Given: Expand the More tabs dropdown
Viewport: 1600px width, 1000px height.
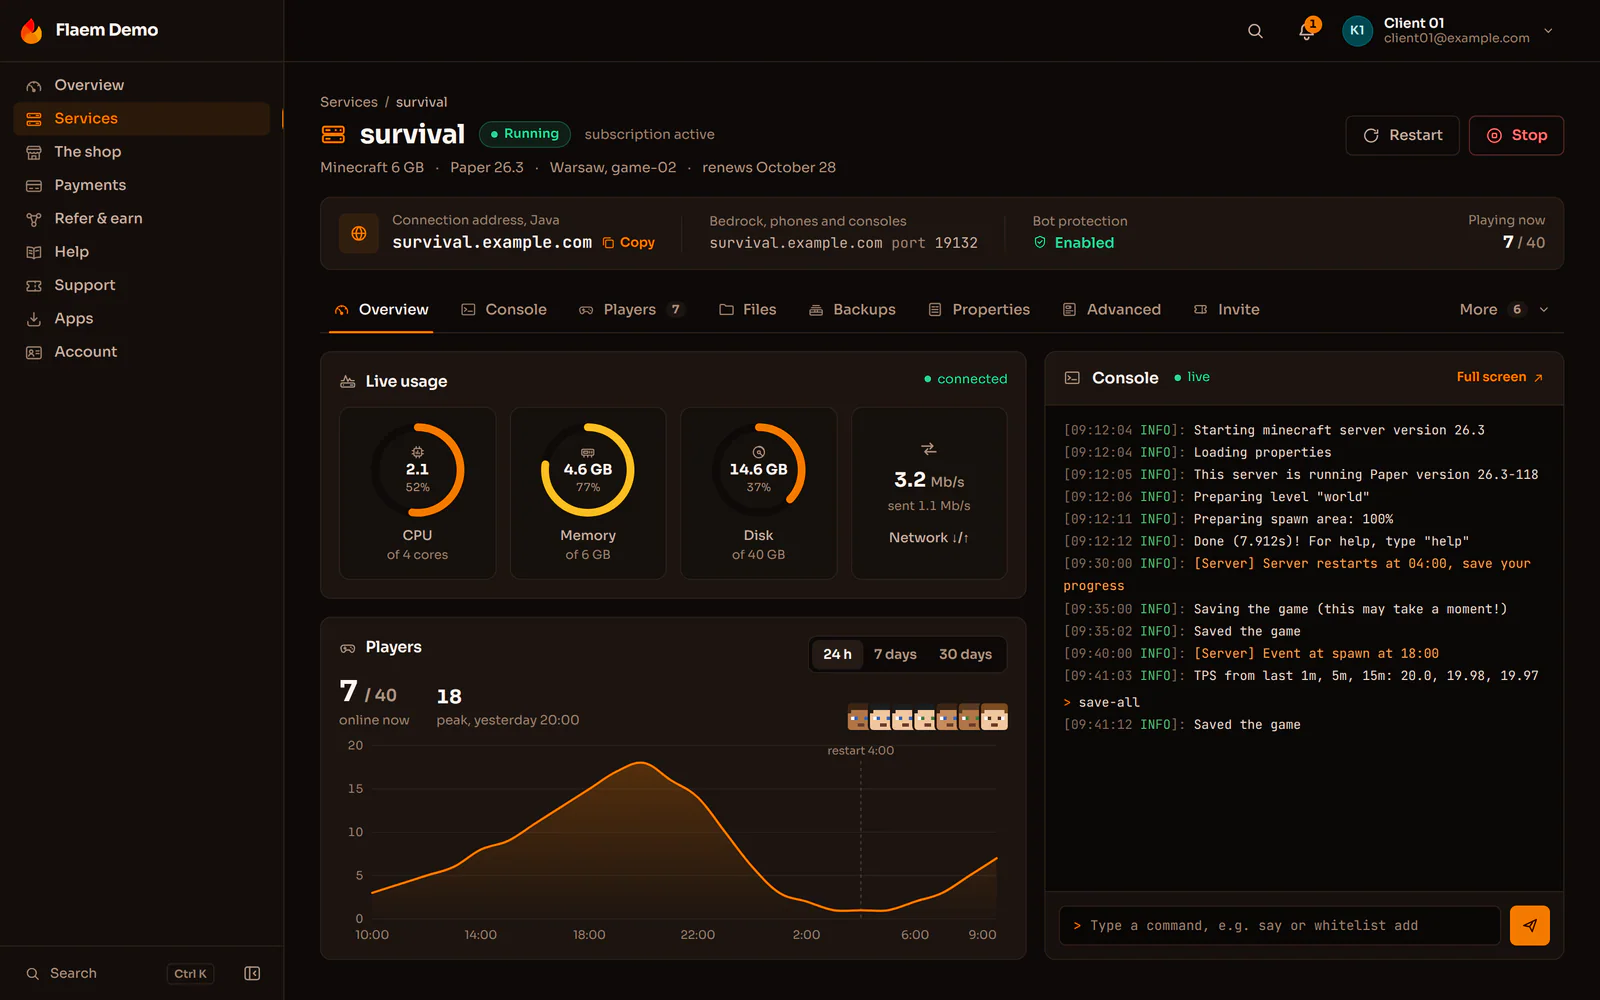Looking at the screenshot, I should [x=1504, y=310].
